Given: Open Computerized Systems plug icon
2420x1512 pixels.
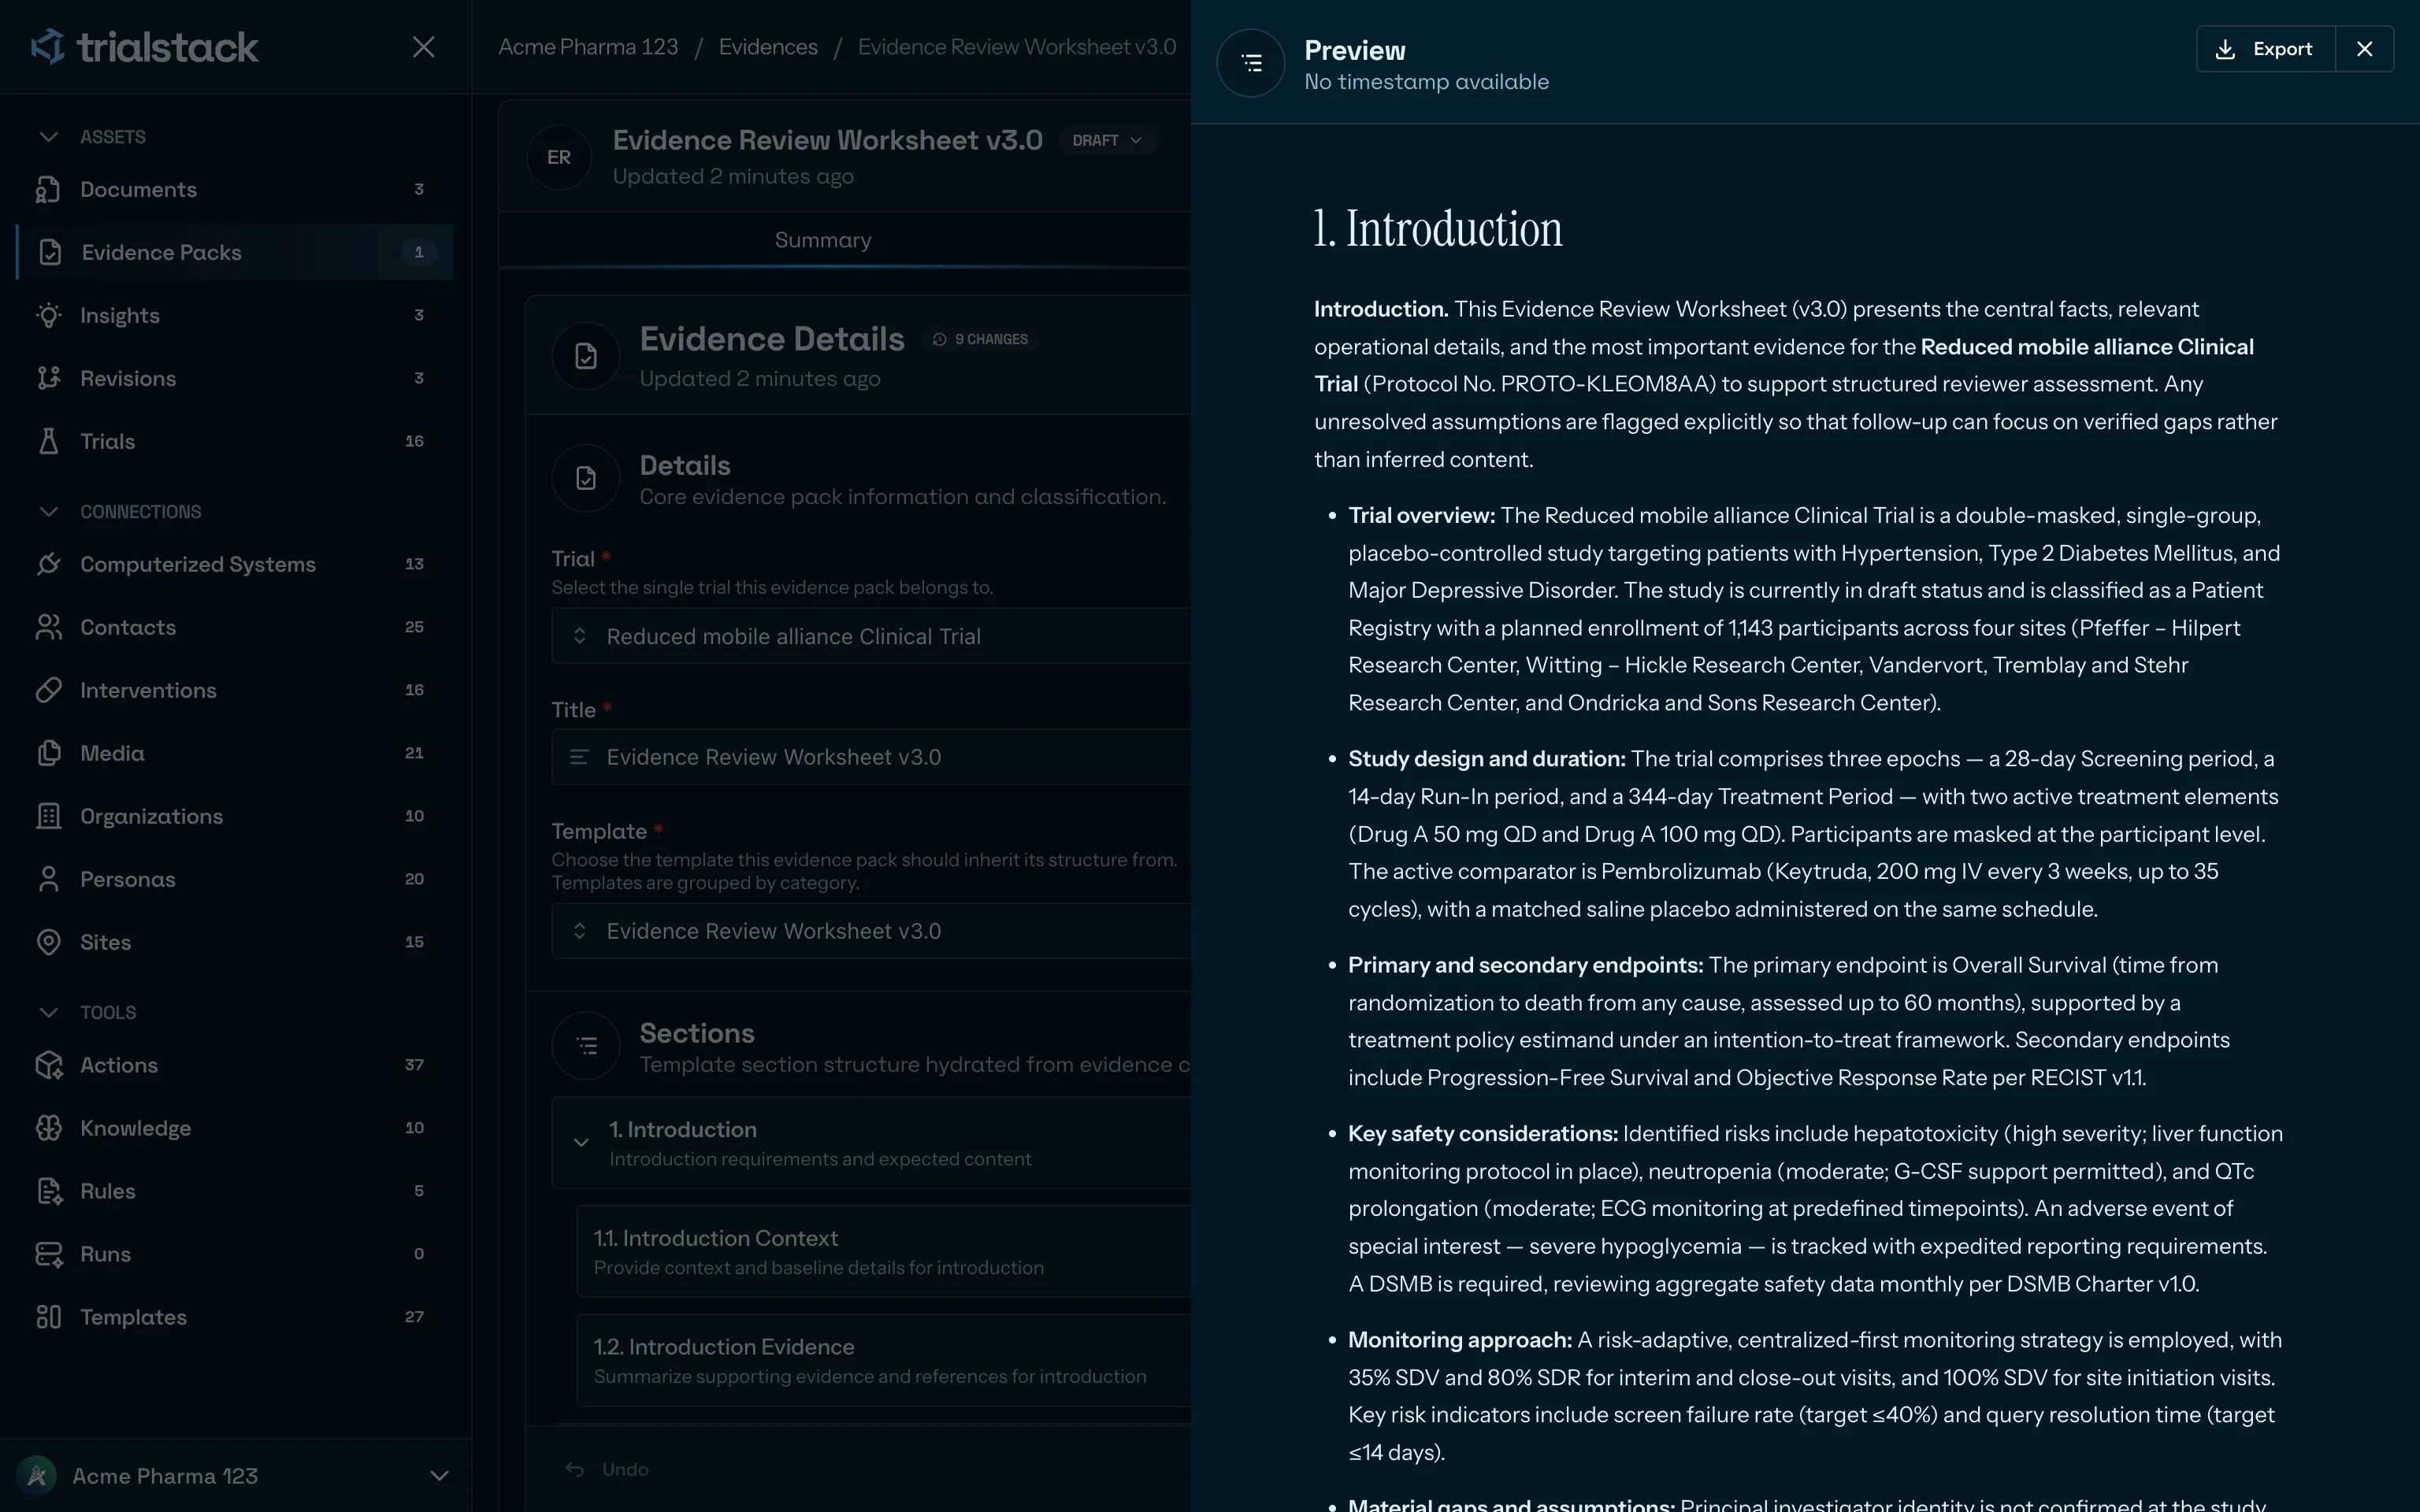Looking at the screenshot, I should [48, 564].
